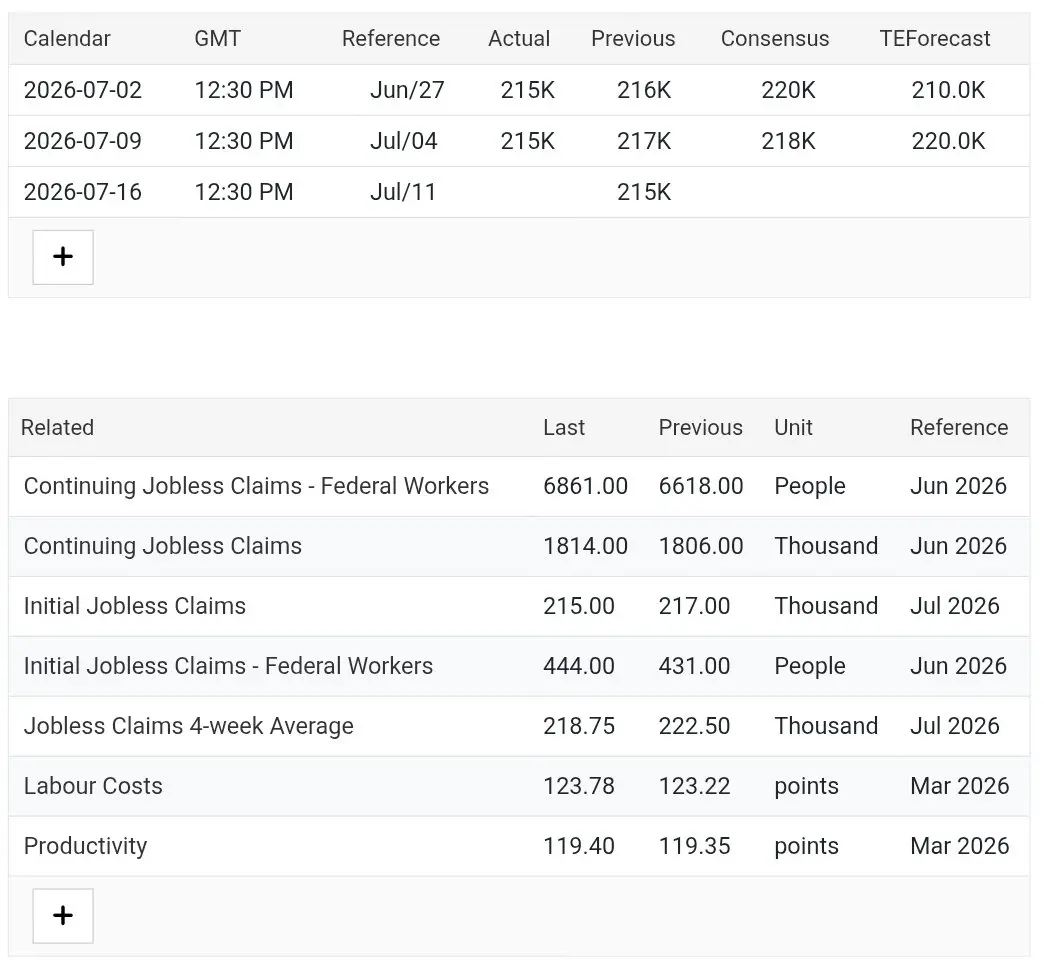1044x969 pixels.
Task: Click the Calendar column header
Action: (67, 39)
